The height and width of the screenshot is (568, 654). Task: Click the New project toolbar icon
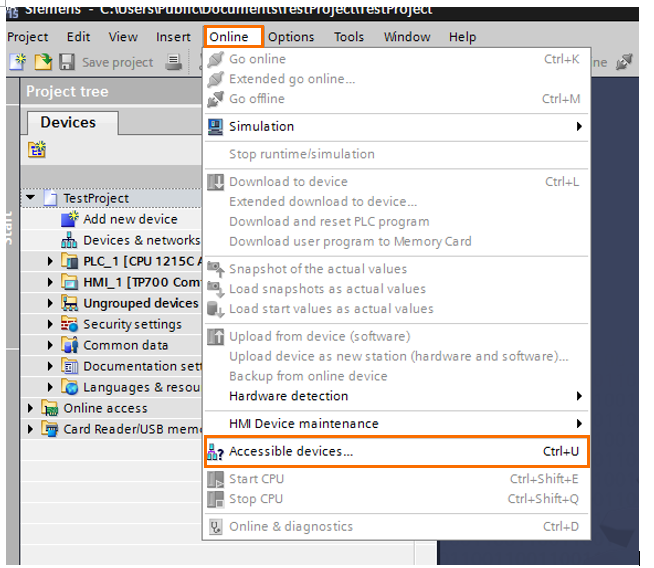pyautogui.click(x=18, y=62)
